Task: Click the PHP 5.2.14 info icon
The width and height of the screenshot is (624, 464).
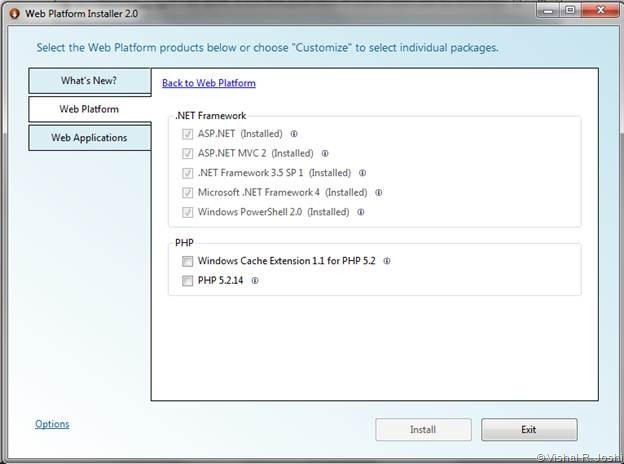Action: coord(255,281)
